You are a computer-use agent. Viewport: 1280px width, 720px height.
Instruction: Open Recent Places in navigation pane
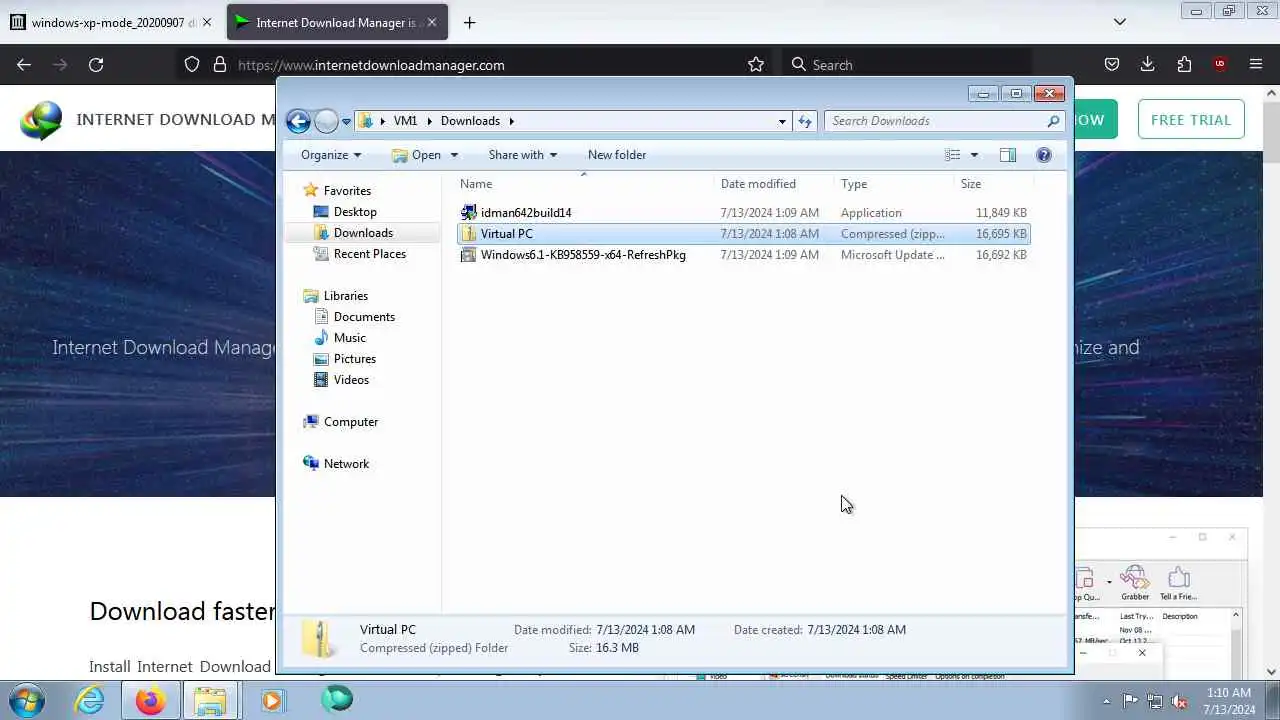tap(370, 254)
